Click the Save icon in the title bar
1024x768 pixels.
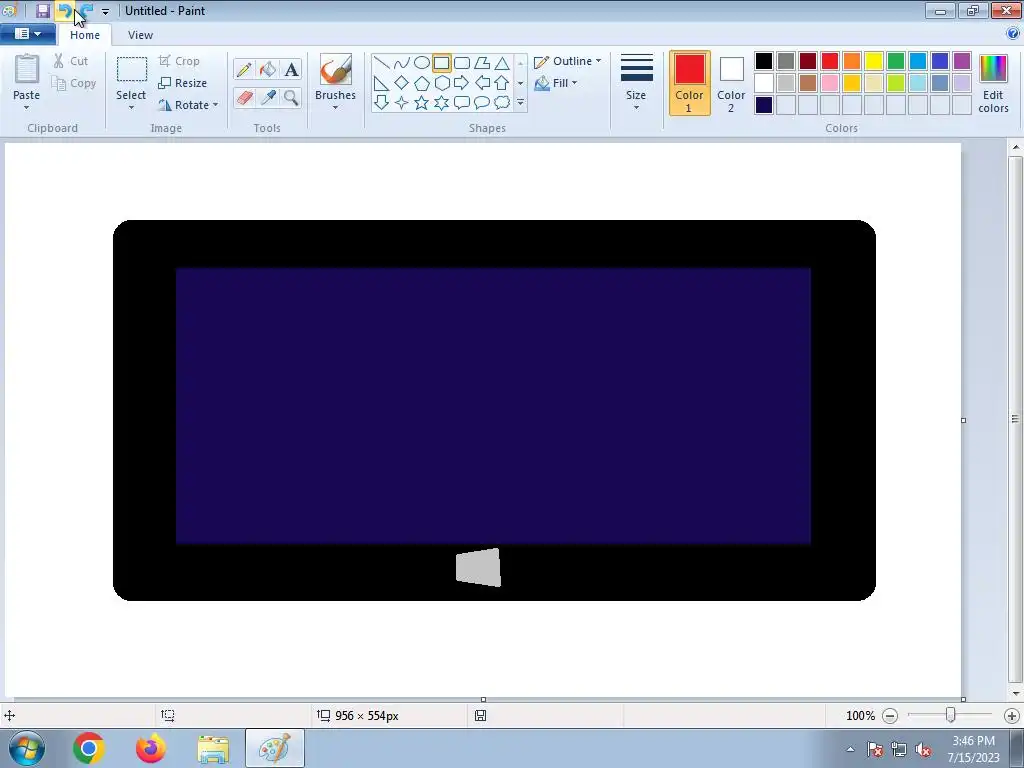[x=43, y=10]
